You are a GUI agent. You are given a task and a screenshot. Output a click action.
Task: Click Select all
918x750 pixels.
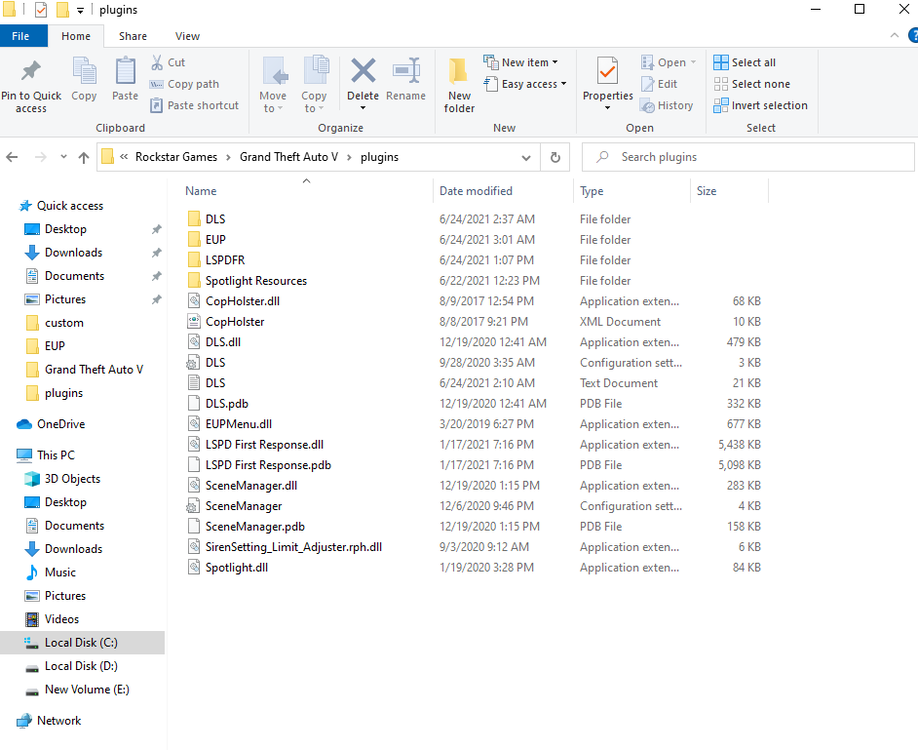point(745,62)
